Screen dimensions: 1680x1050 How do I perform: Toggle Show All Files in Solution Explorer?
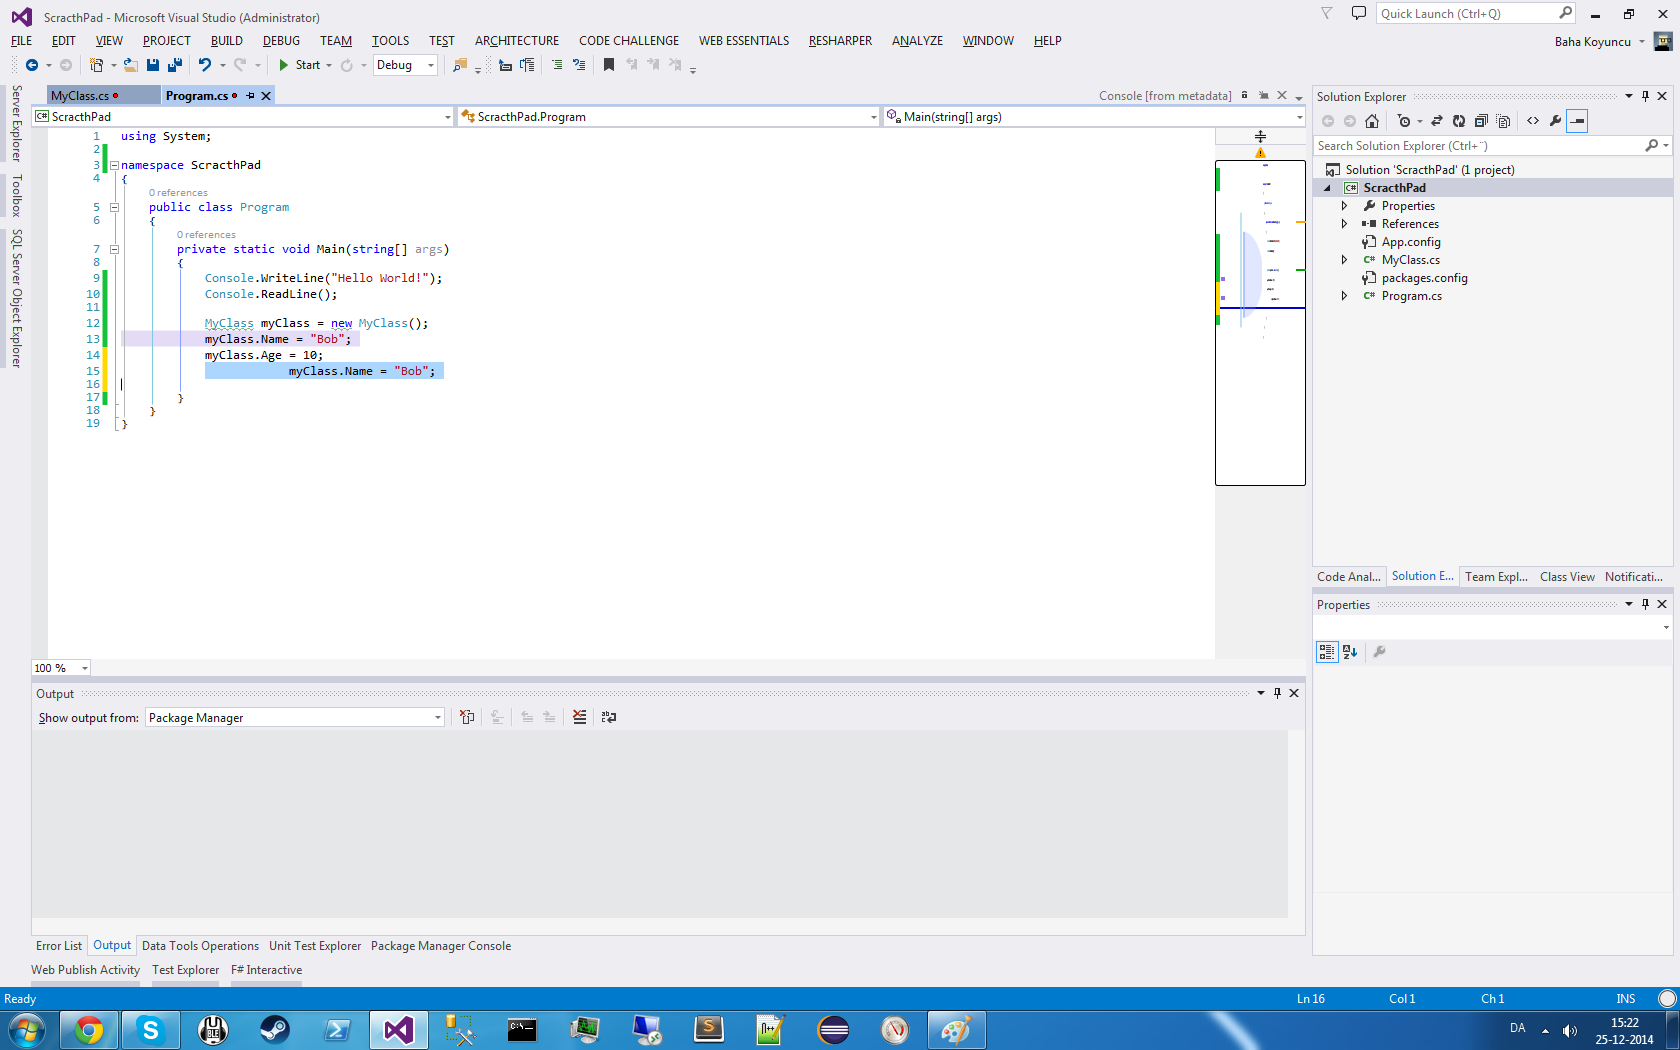pos(1503,121)
